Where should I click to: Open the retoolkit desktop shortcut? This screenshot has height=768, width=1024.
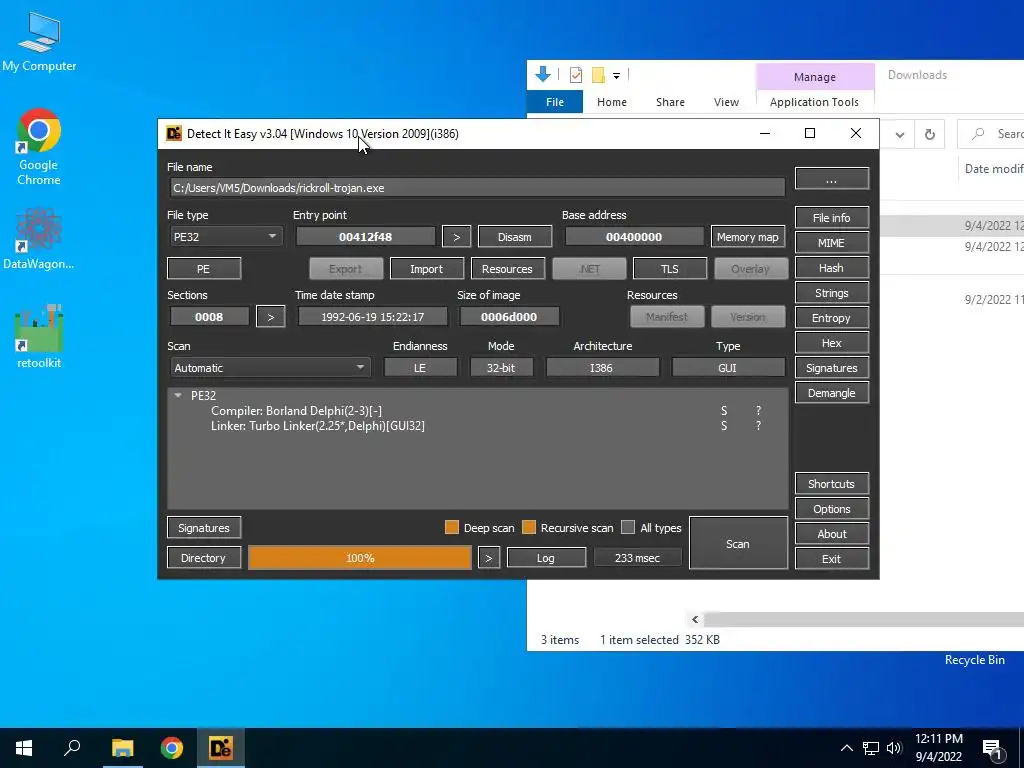39,336
